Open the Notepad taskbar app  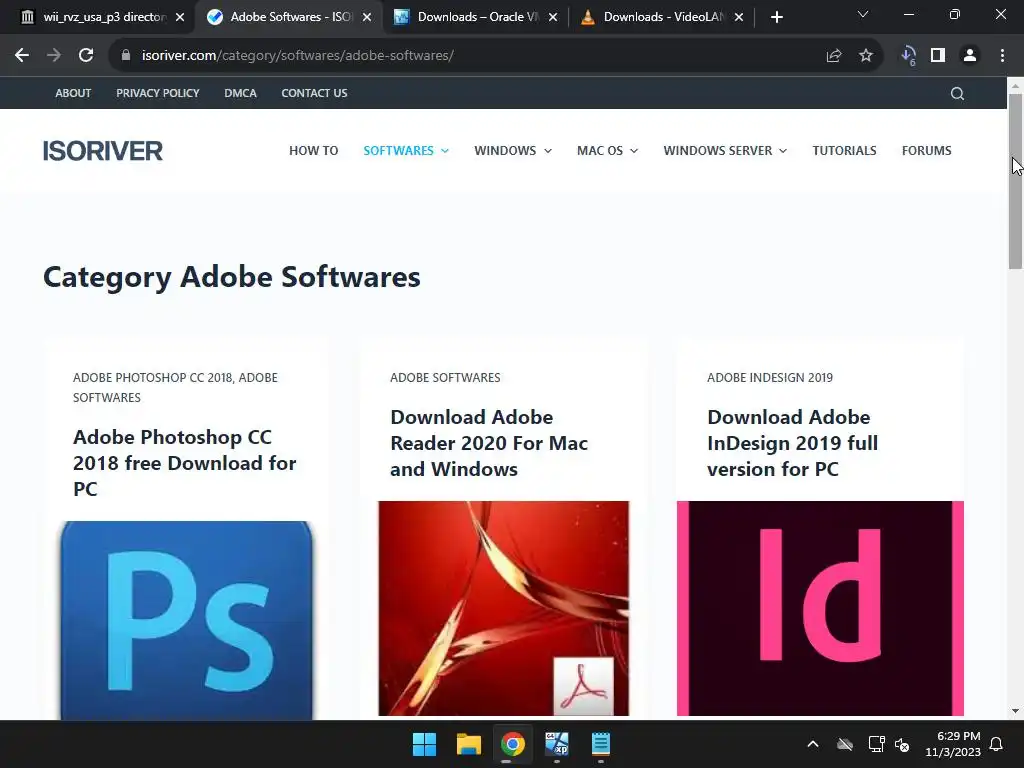coord(601,744)
